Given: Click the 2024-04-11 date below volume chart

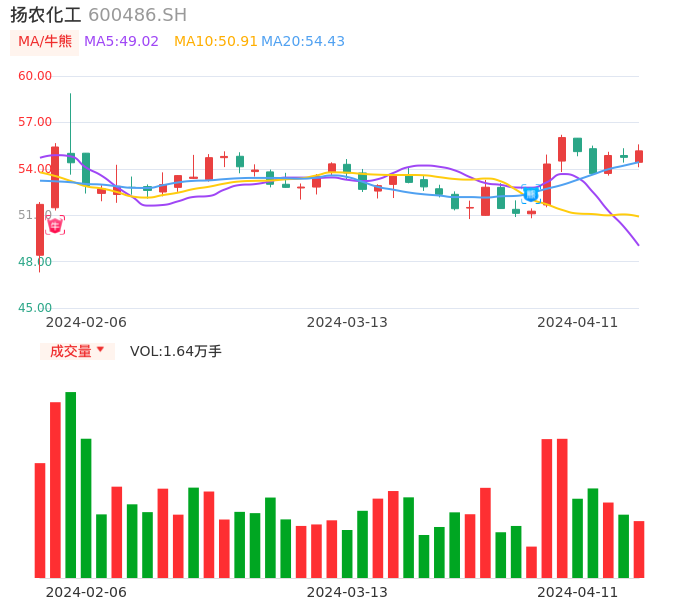Looking at the screenshot, I should (578, 592).
